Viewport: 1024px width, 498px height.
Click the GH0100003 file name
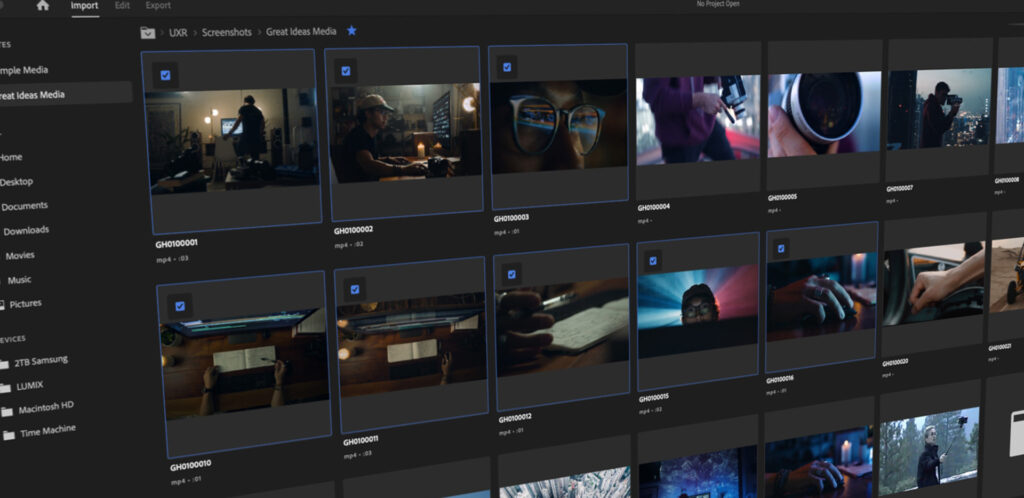511,218
